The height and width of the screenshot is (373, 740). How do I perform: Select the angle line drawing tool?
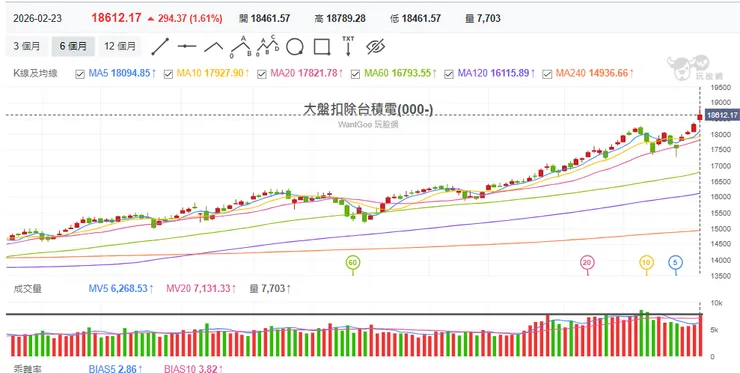[213, 46]
